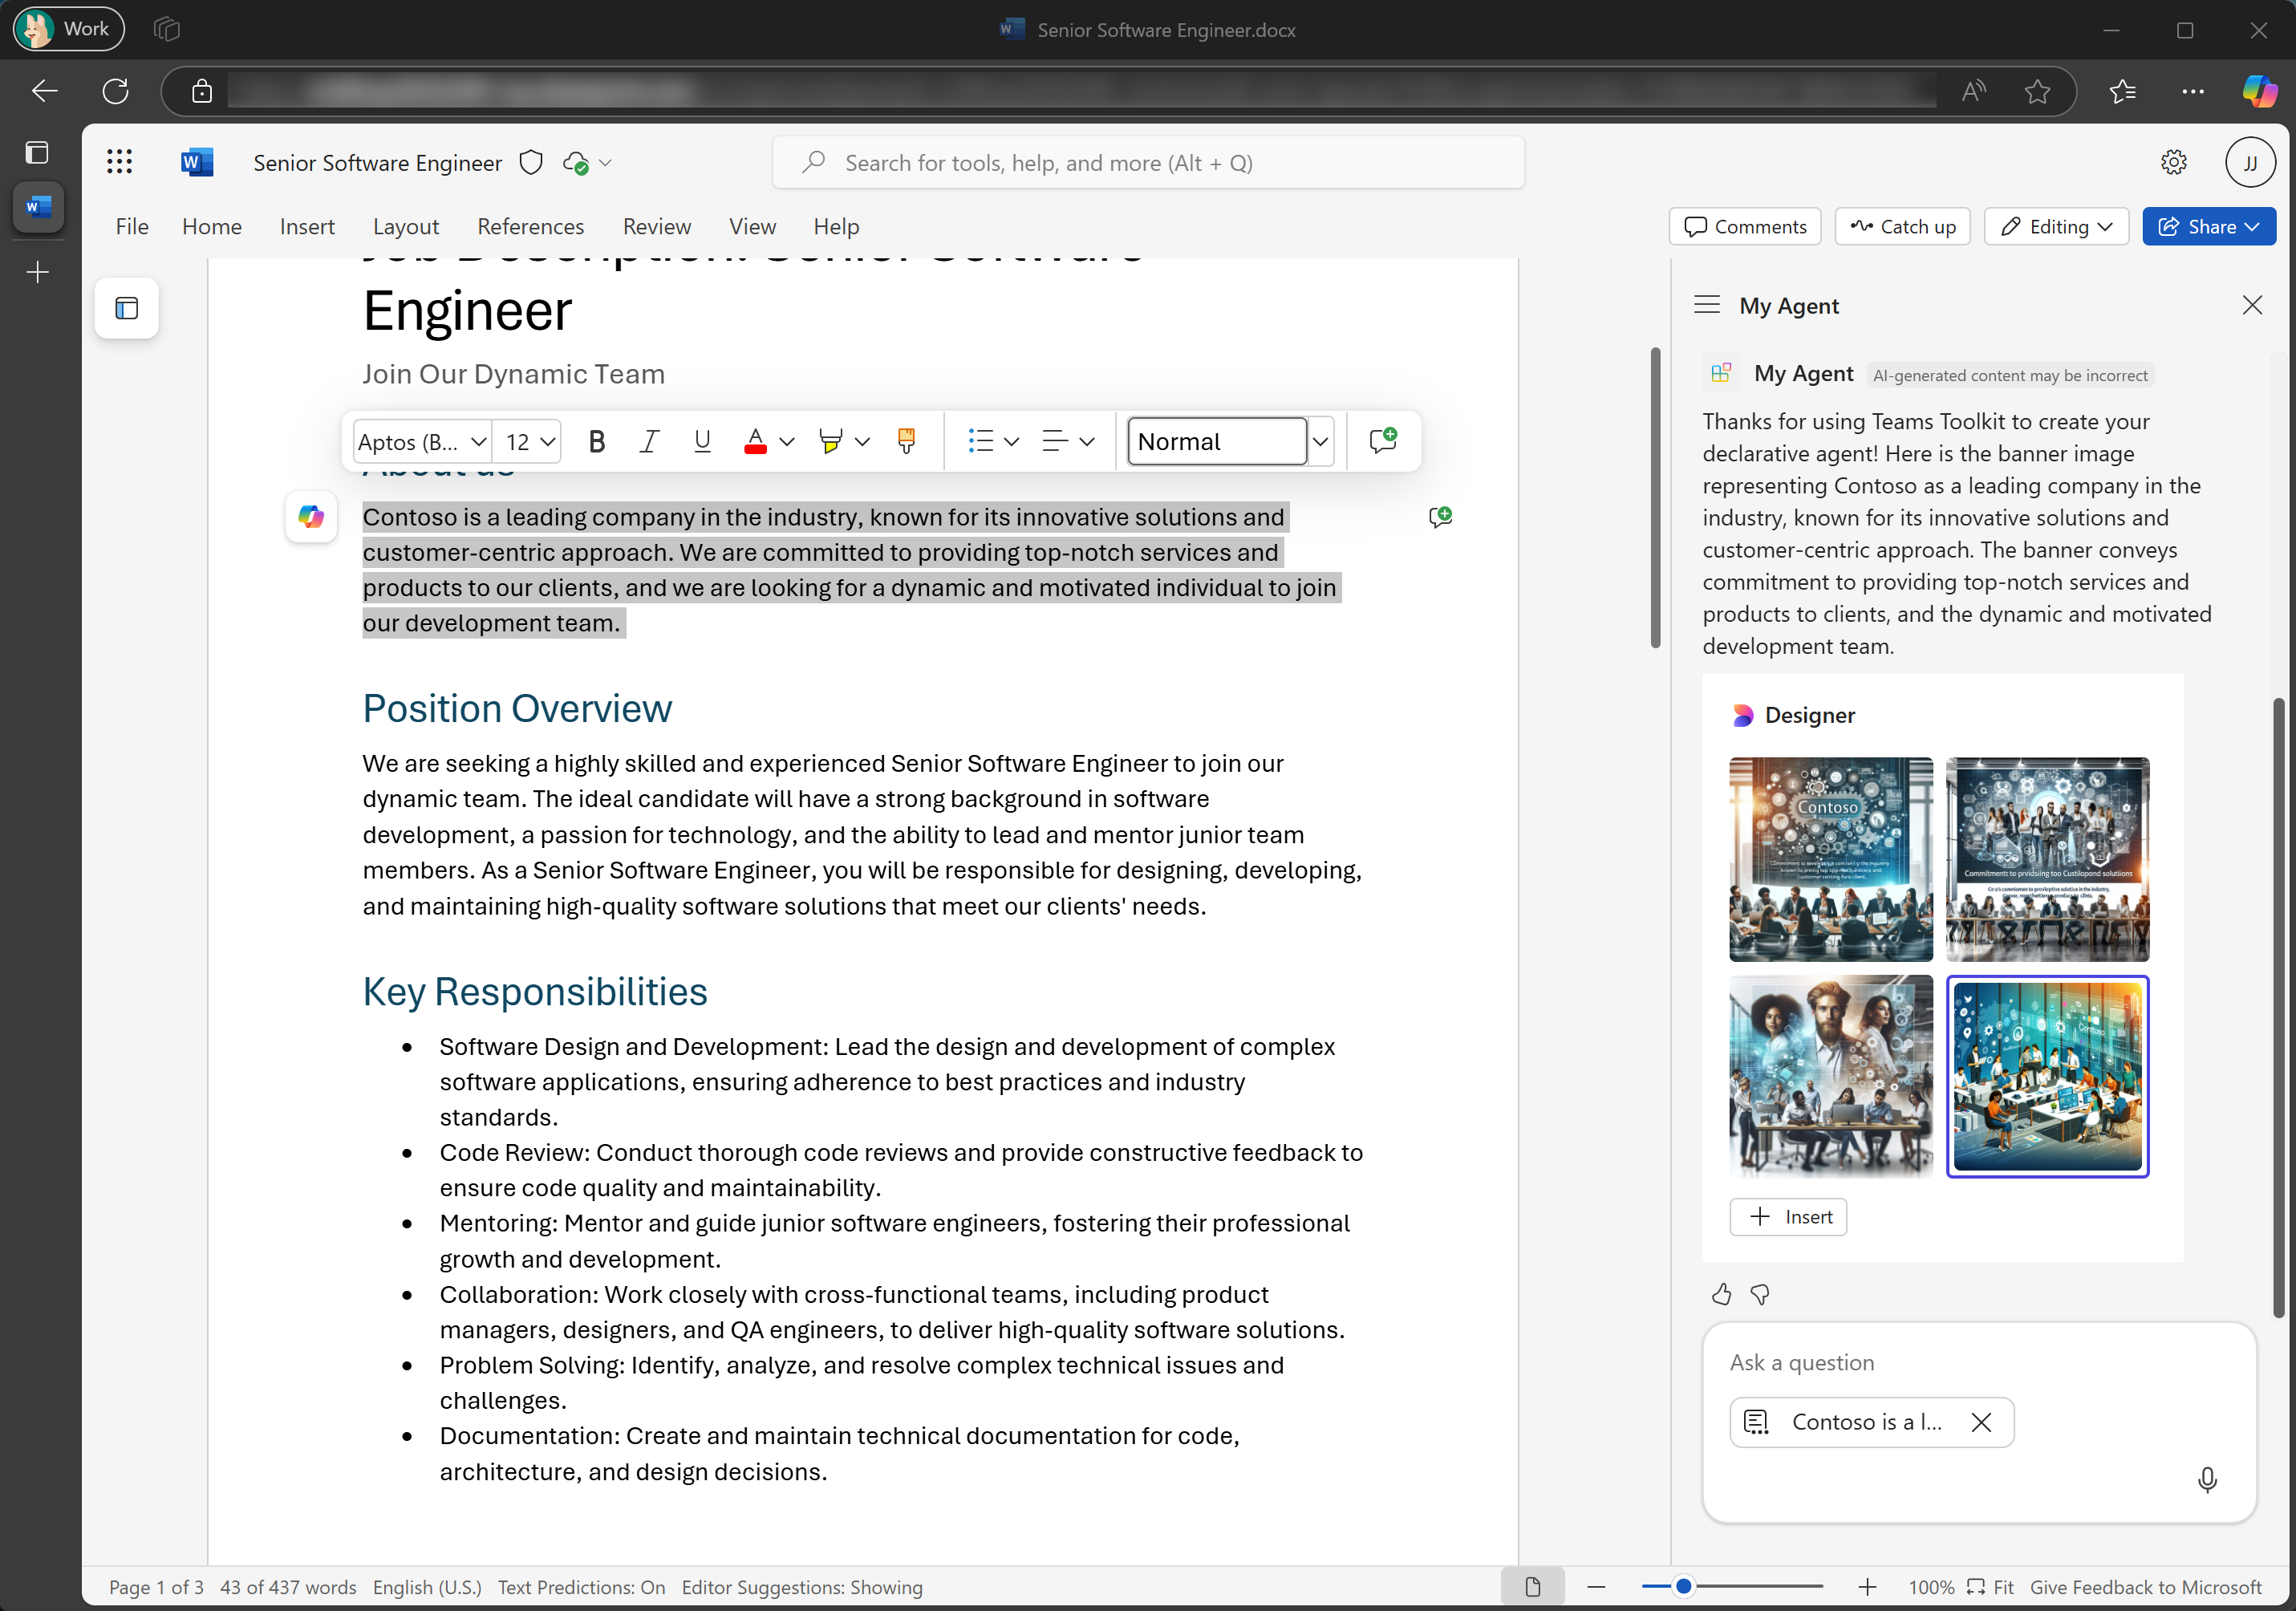Open the Word app launcher grid

pos(120,162)
